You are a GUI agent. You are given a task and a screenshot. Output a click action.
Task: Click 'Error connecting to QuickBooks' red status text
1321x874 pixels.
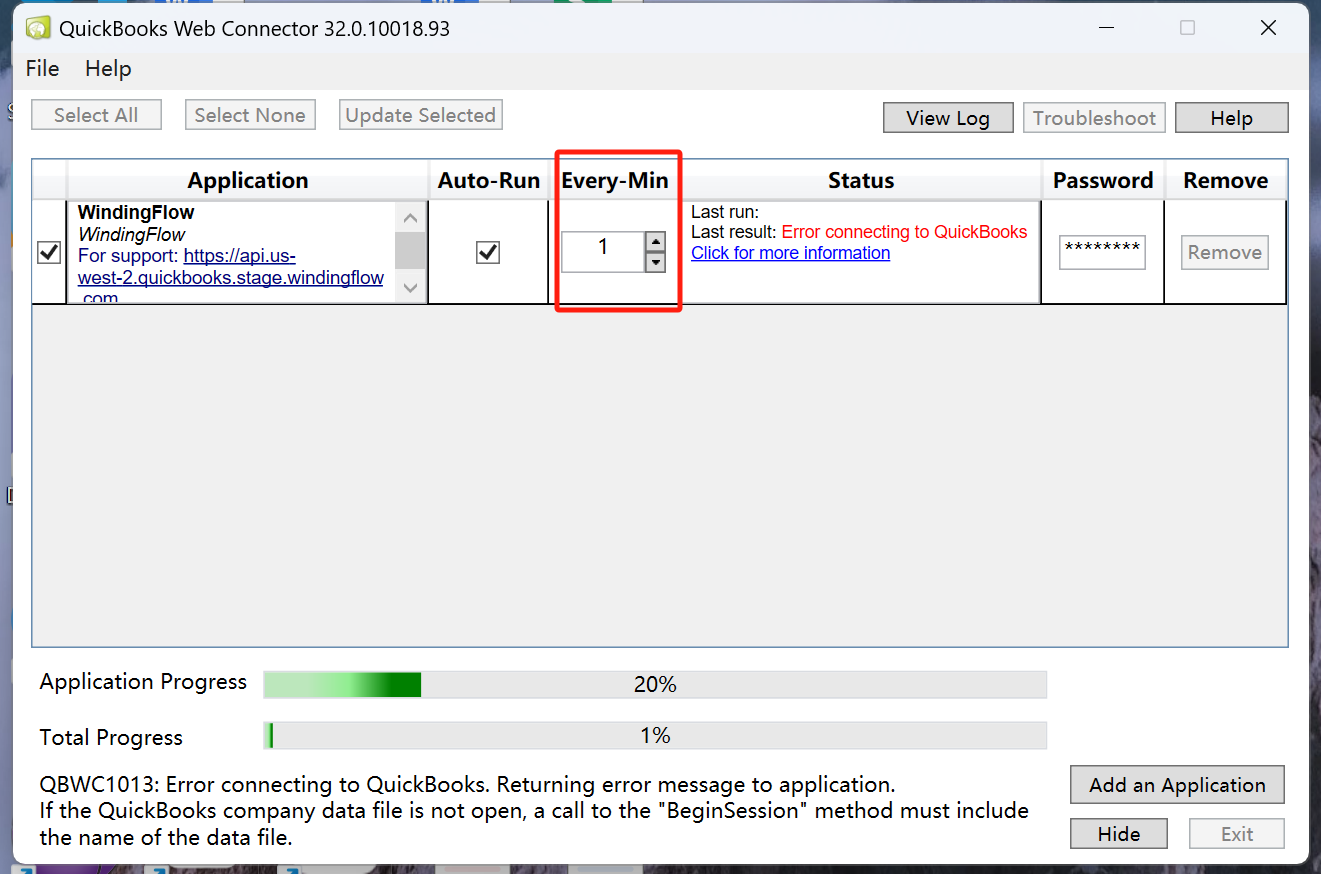coord(904,232)
